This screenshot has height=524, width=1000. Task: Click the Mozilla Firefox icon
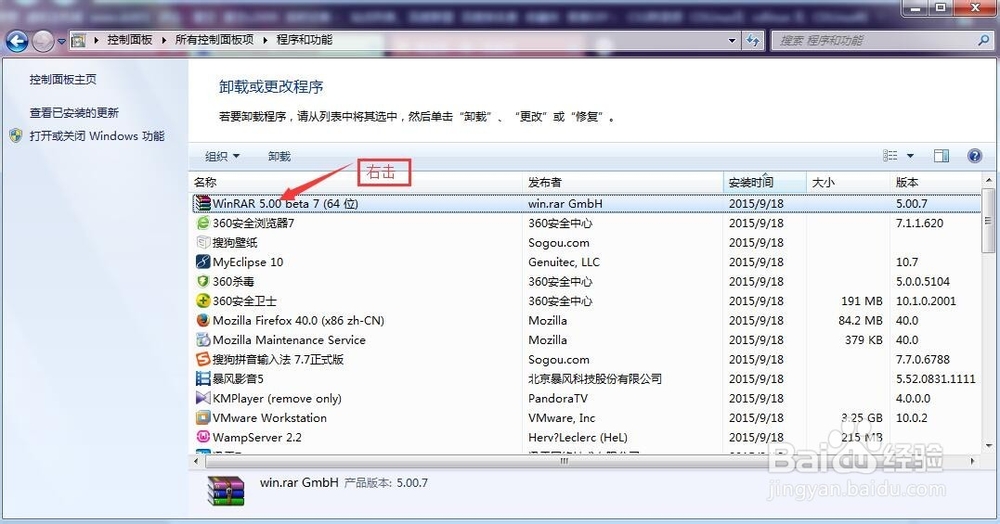pyautogui.click(x=203, y=320)
